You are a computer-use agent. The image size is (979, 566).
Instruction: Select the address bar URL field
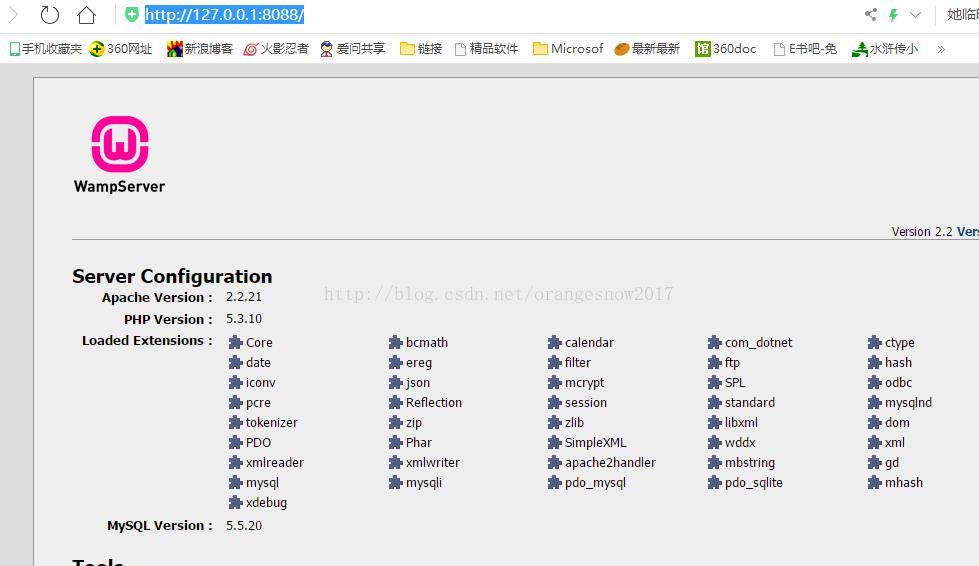click(224, 14)
